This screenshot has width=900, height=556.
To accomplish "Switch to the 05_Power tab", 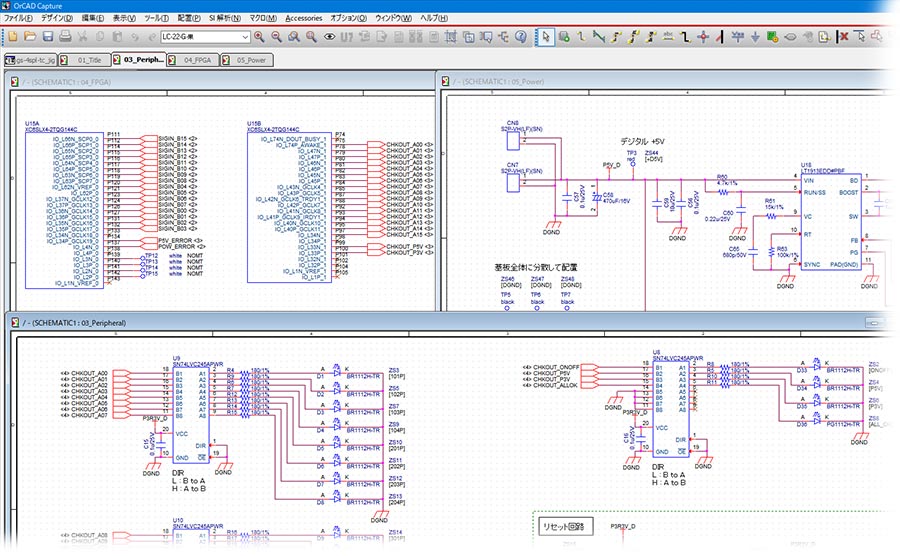I will click(x=250, y=60).
